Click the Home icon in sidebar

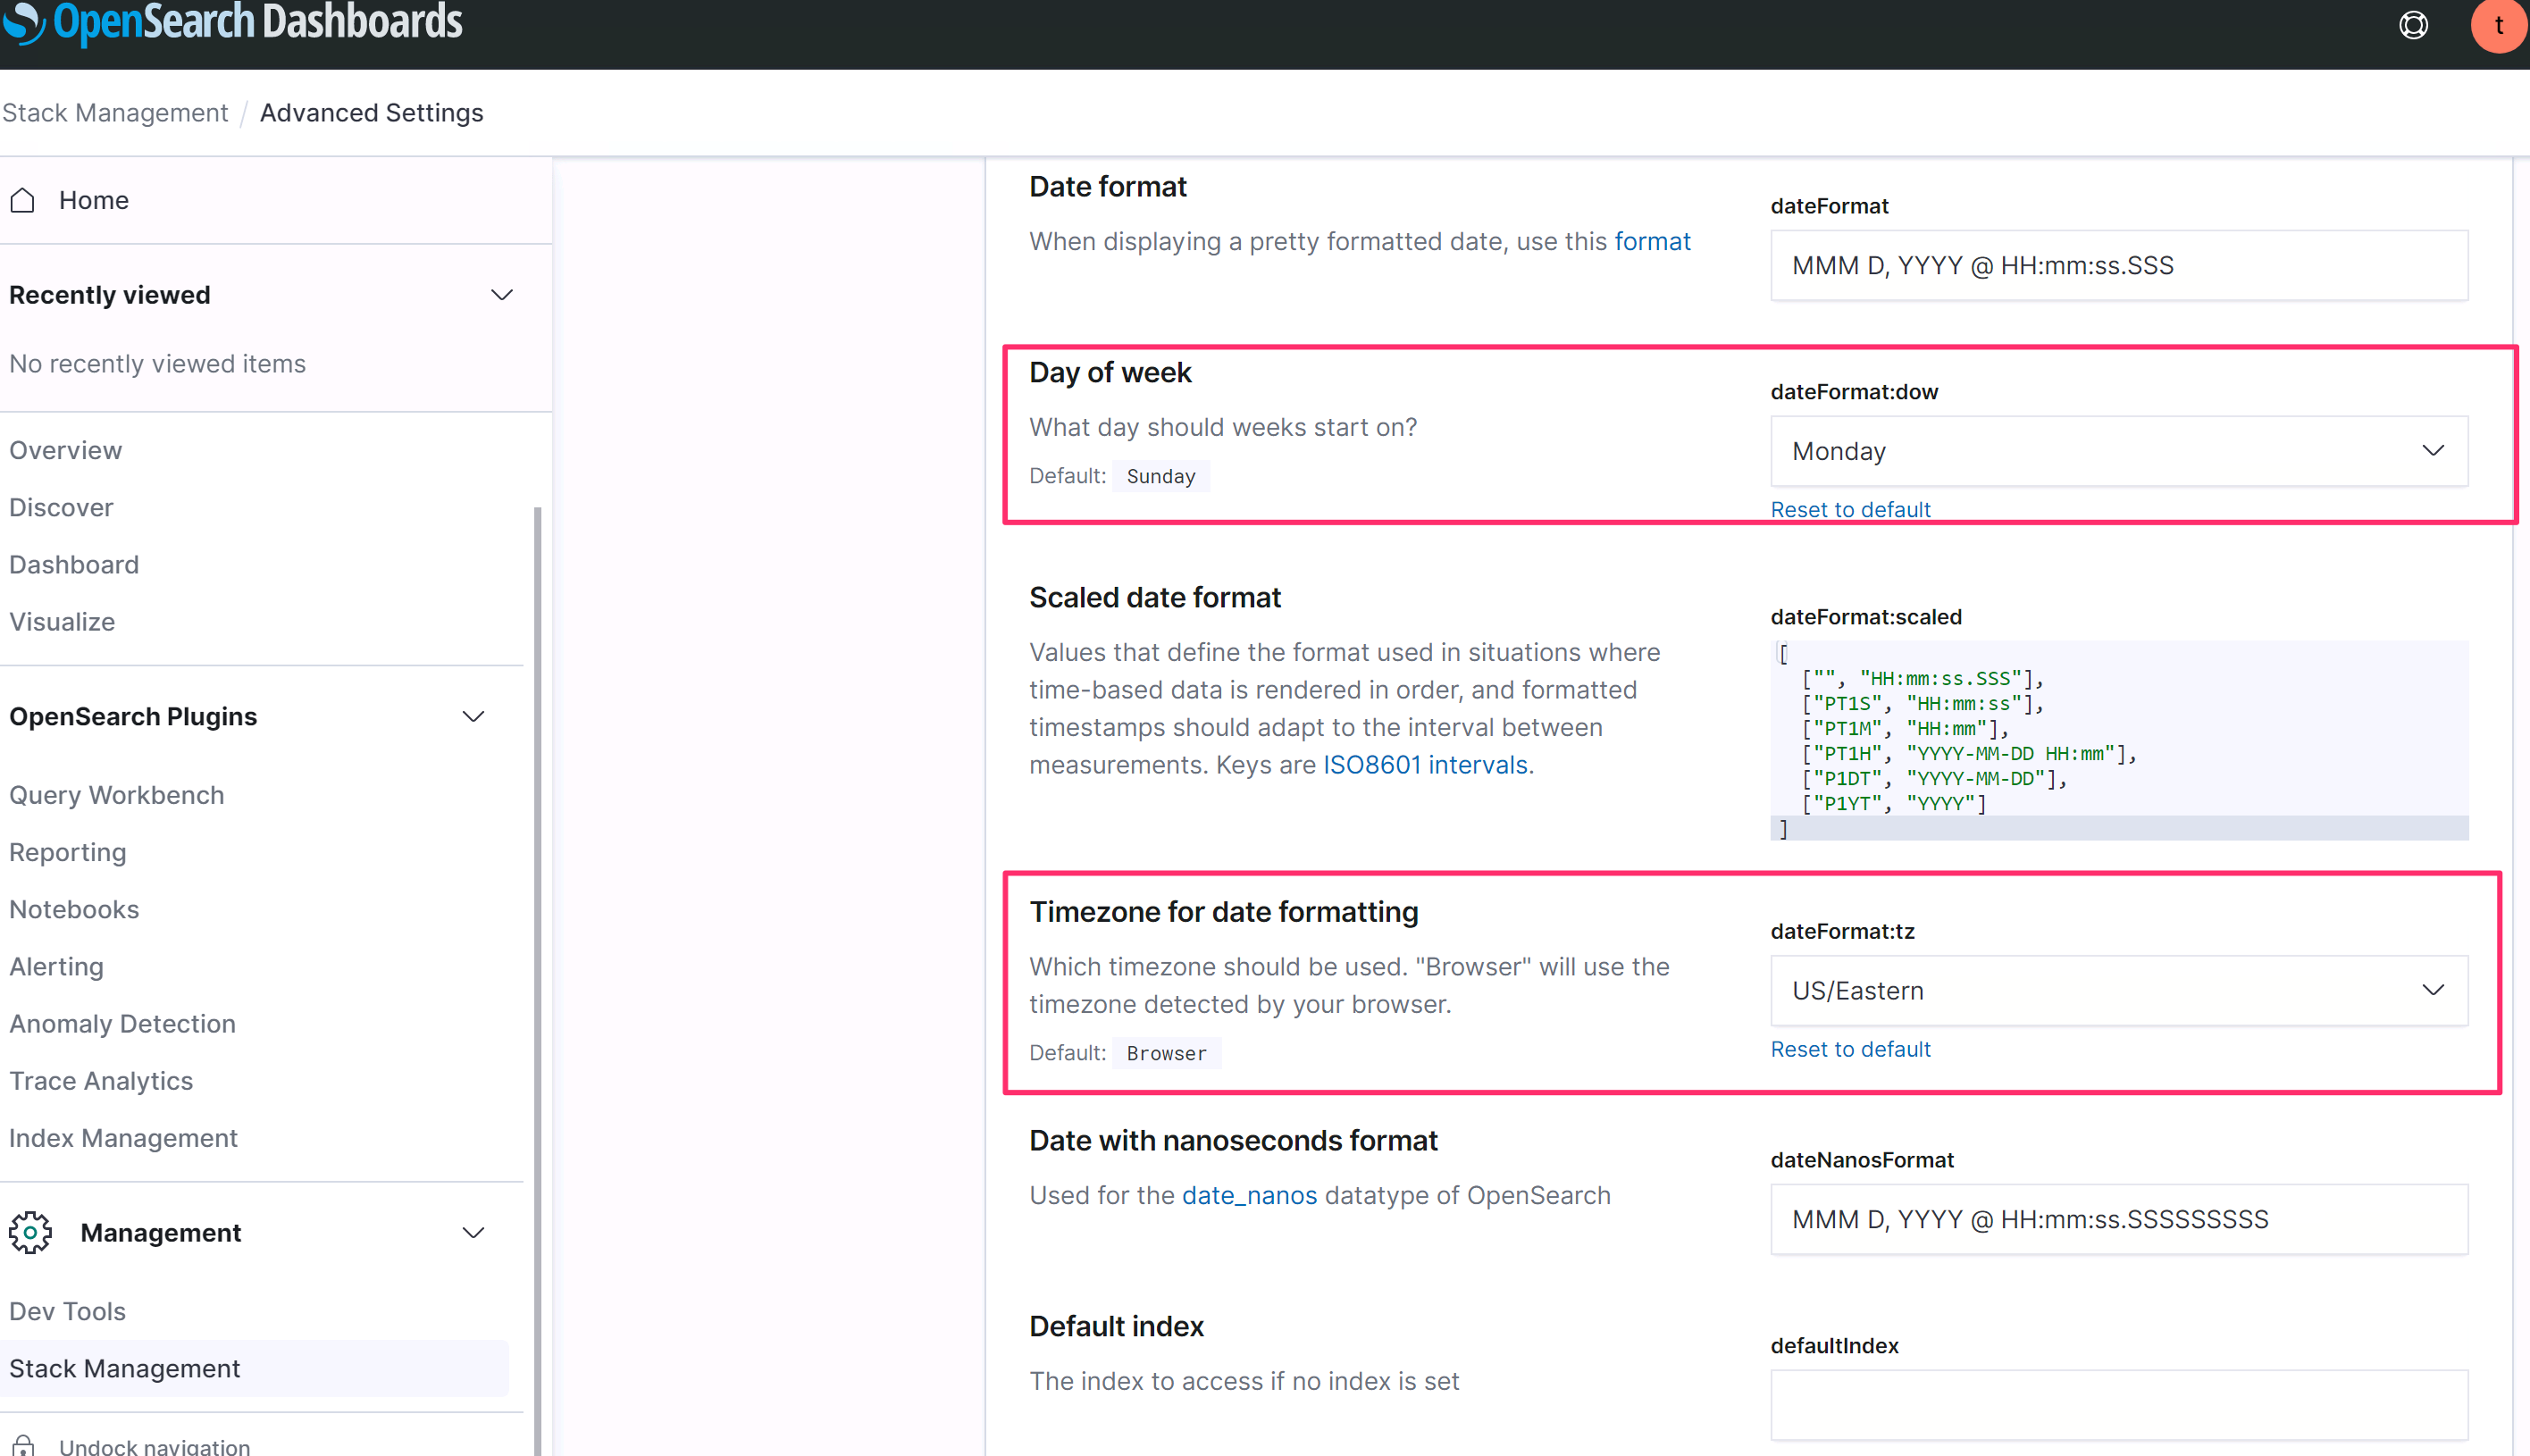coord(23,200)
